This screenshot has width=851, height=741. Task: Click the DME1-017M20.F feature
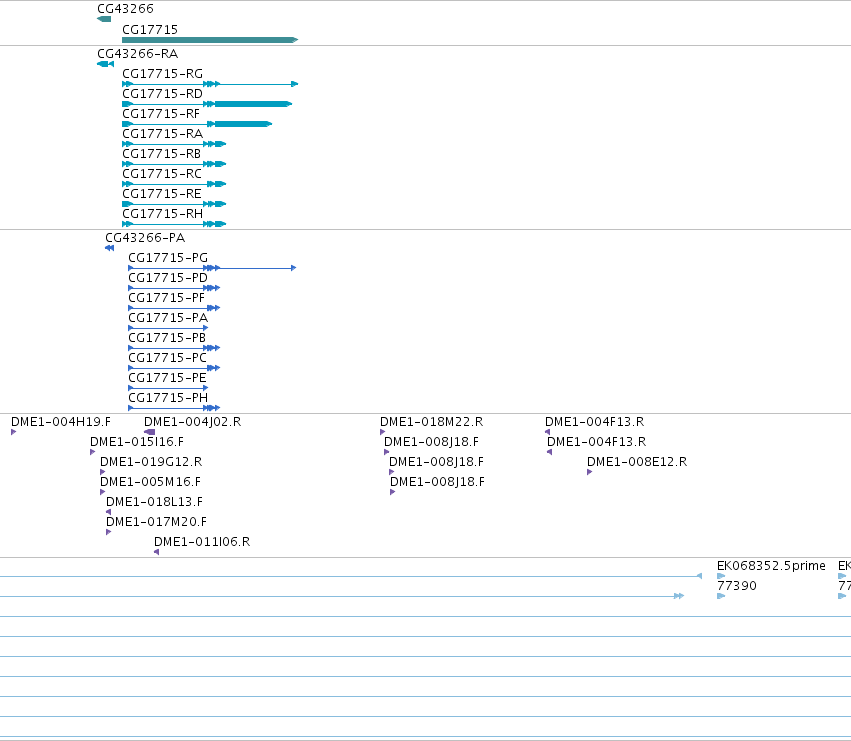click(x=156, y=522)
